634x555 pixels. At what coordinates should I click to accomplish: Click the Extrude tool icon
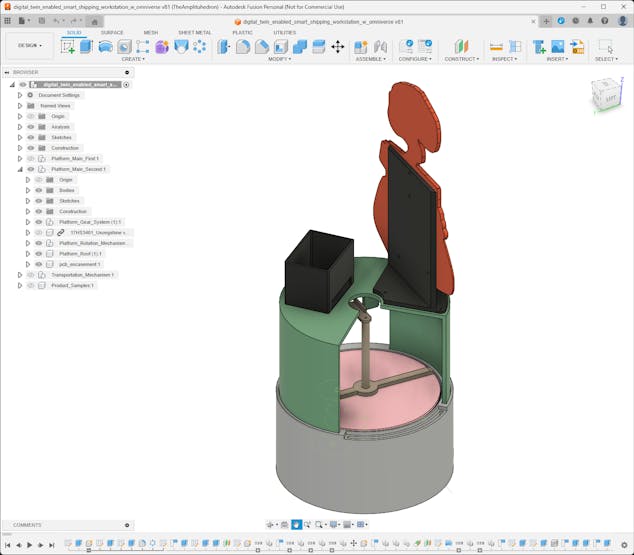click(86, 46)
